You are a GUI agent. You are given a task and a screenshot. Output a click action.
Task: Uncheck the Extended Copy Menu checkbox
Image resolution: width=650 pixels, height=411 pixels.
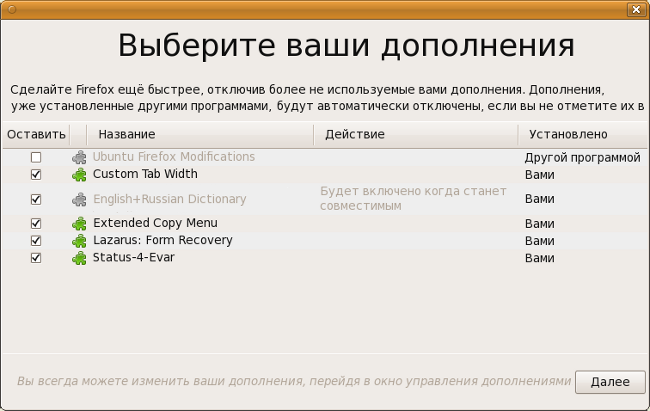click(36, 224)
